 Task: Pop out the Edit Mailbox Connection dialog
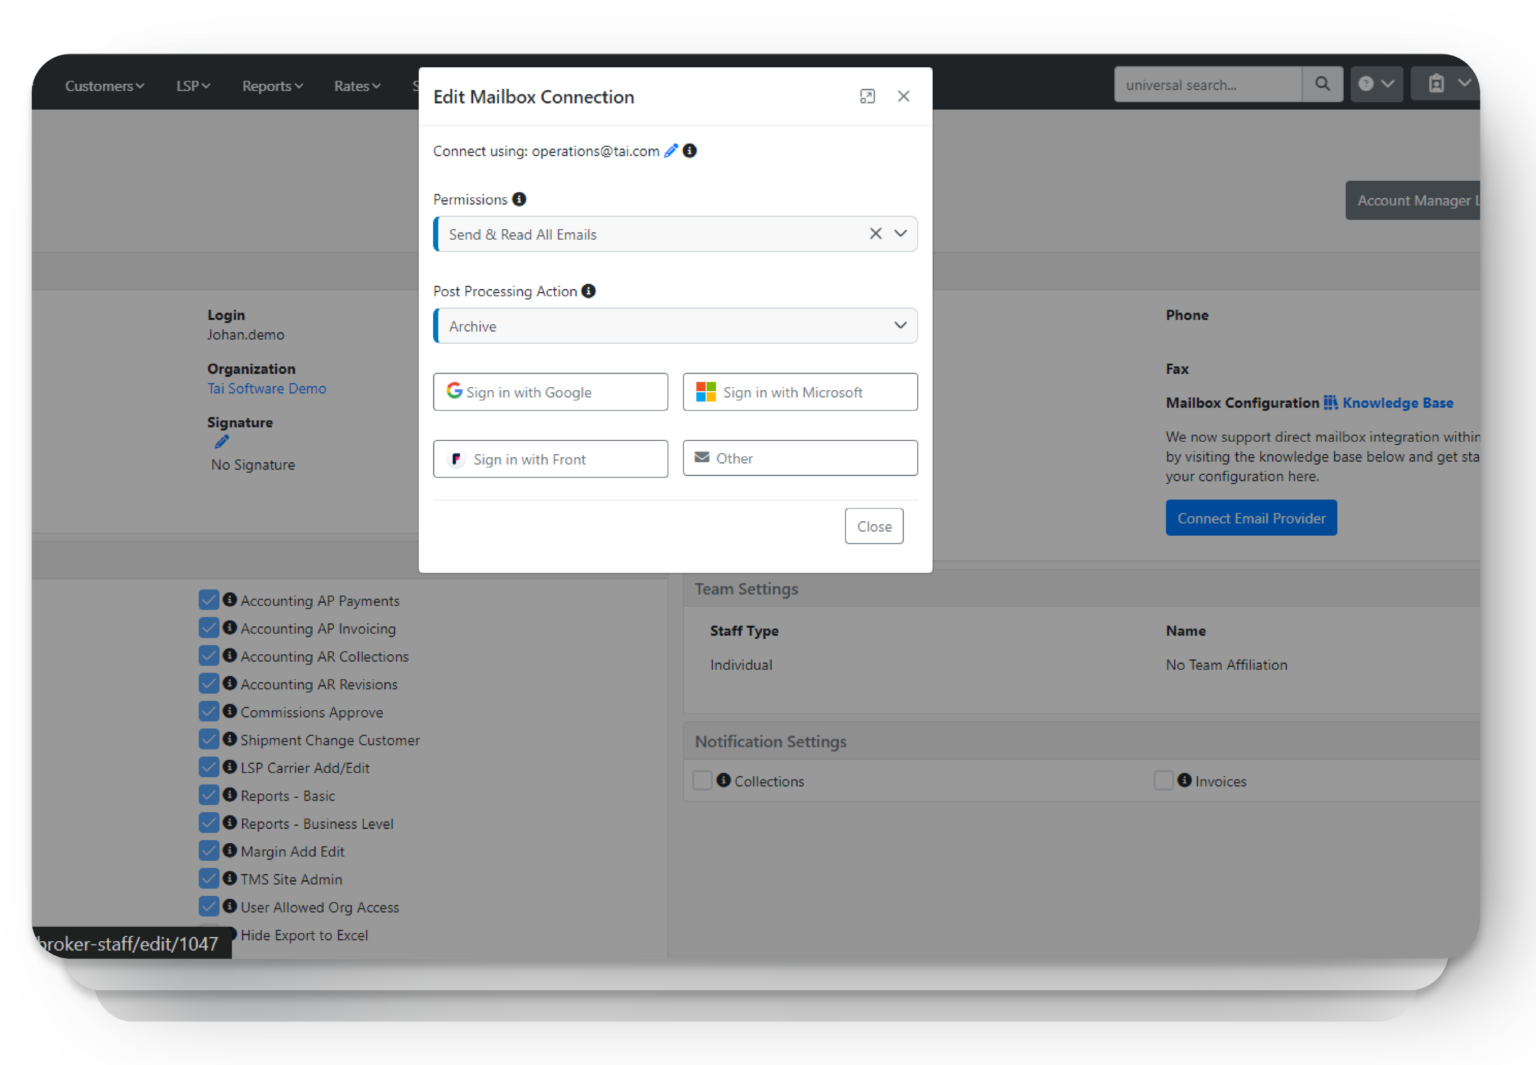[867, 96]
